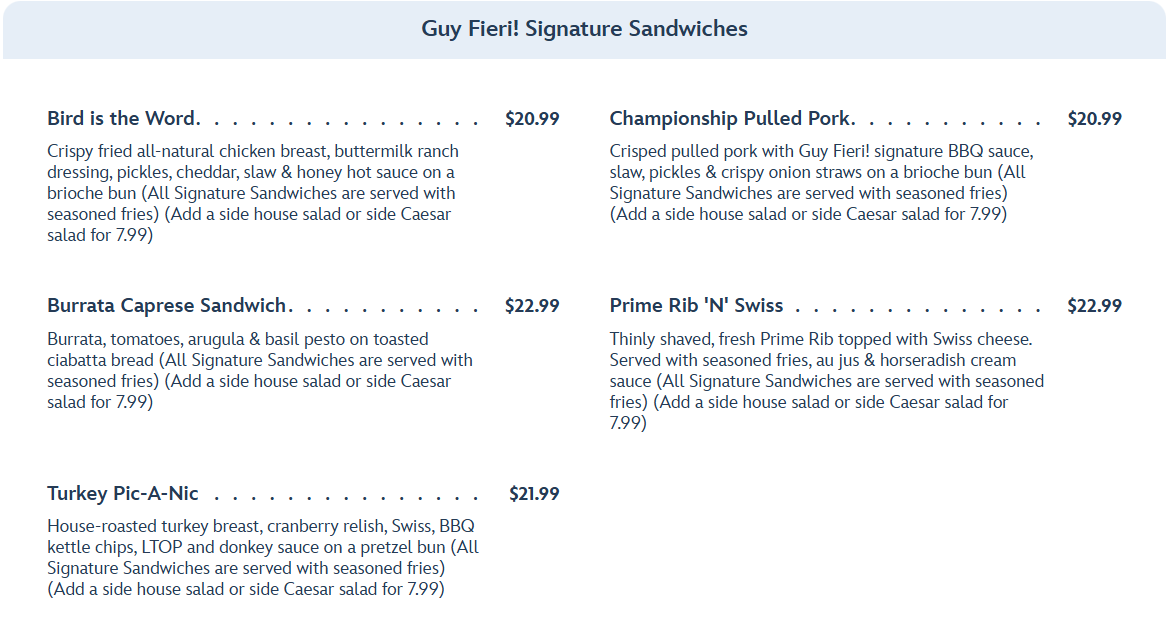Click the crisped pulled pork description text
This screenshot has height=635, width=1168.
820,182
